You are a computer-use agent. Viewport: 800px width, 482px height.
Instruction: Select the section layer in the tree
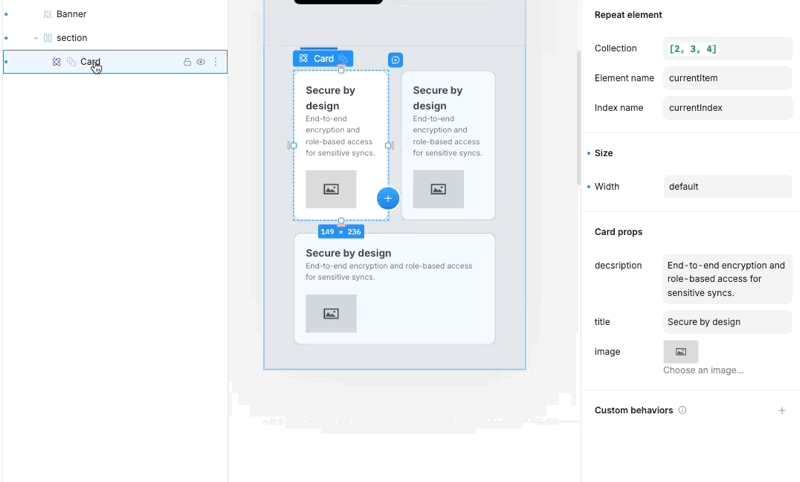click(x=71, y=38)
